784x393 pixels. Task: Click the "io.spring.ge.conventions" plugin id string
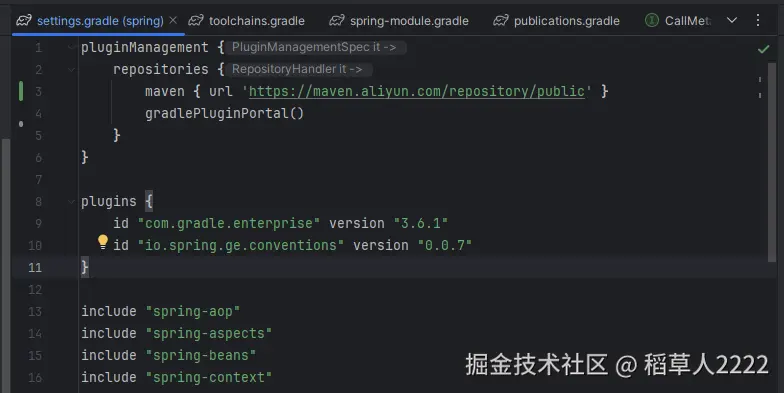(x=240, y=246)
